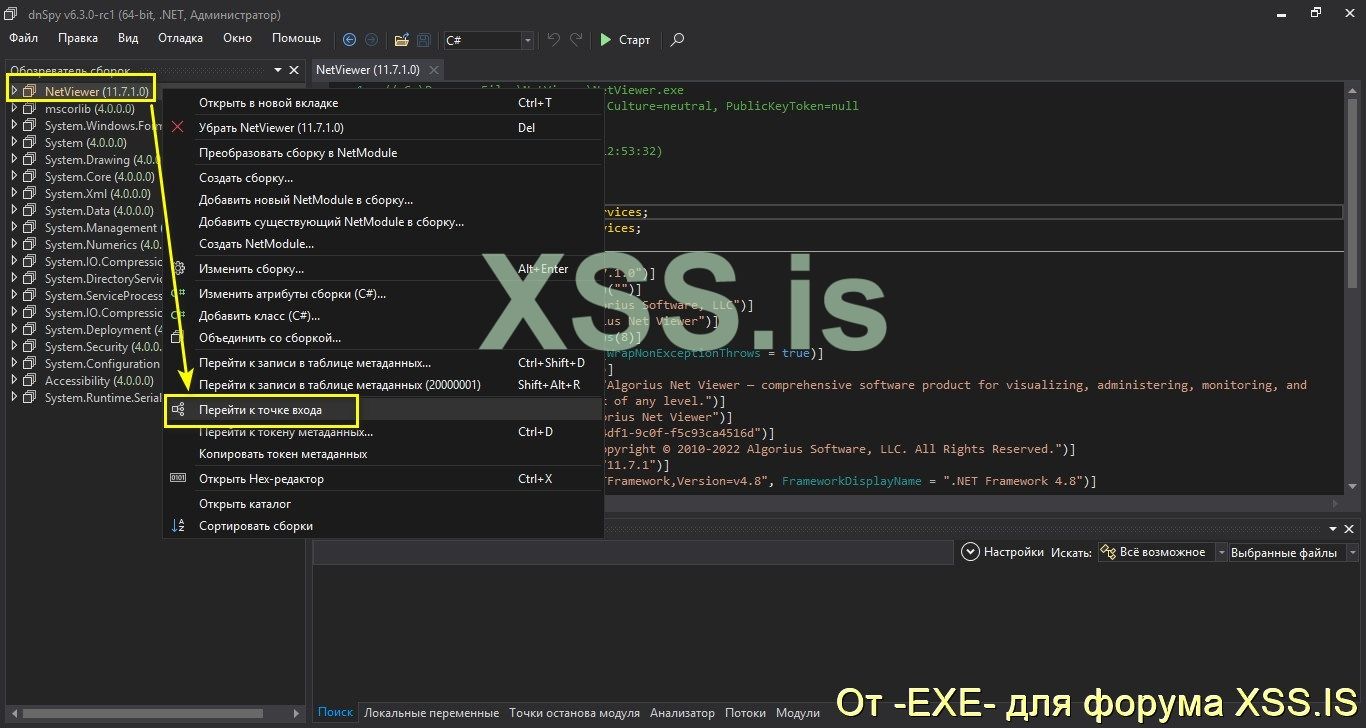Open the Помощь menu
The height and width of the screenshot is (728, 1366).
click(x=297, y=38)
